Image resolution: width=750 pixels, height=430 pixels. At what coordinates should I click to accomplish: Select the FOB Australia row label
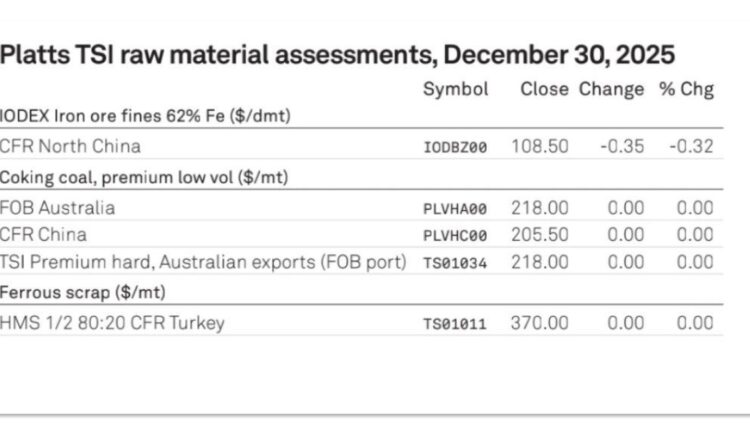(58, 208)
